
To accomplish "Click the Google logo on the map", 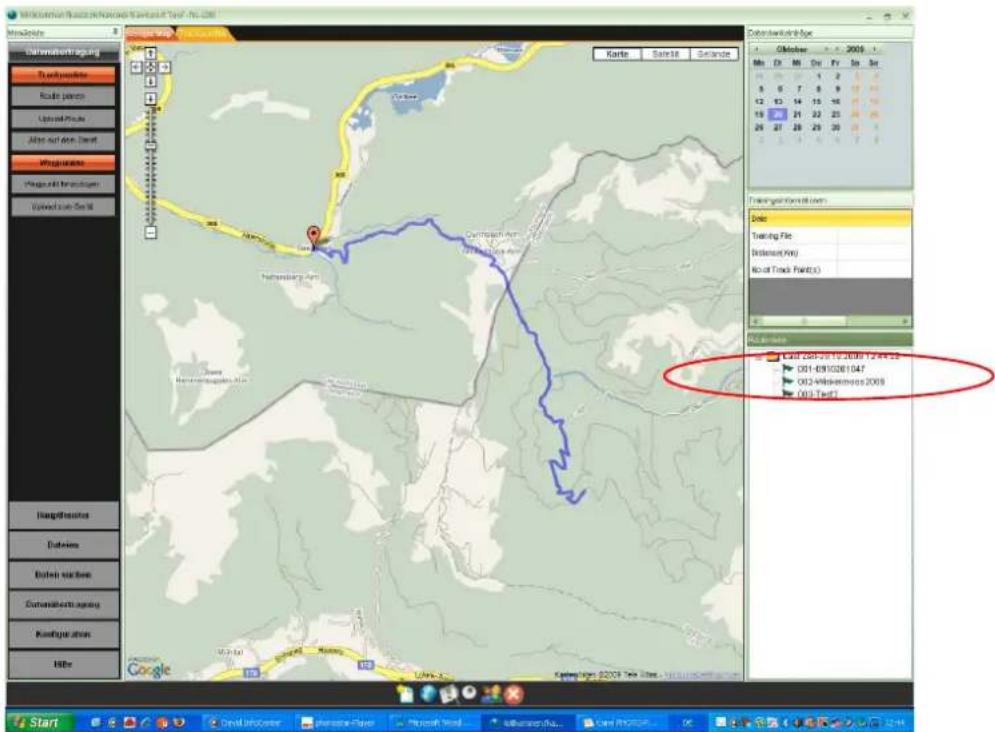I will click(x=149, y=669).
